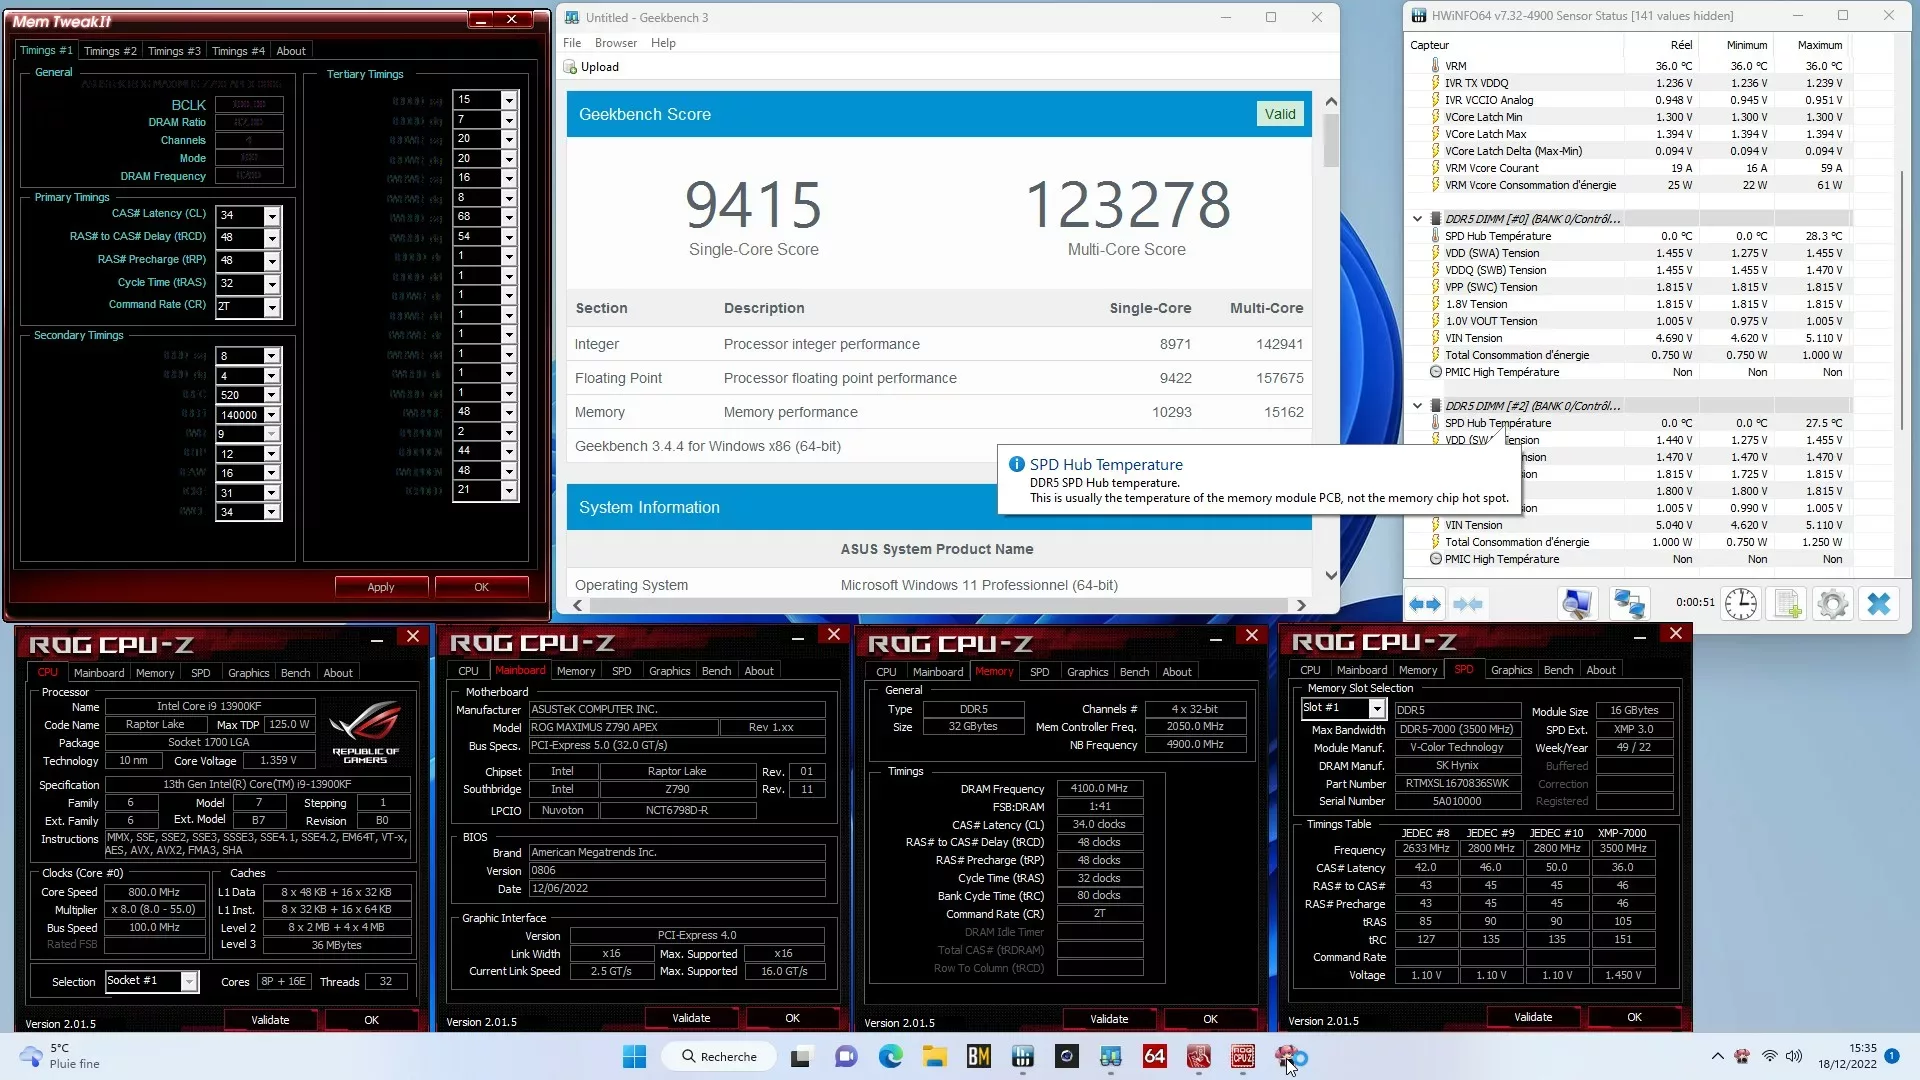
Task: Close sensors with blue X icon
Action: click(x=1878, y=604)
